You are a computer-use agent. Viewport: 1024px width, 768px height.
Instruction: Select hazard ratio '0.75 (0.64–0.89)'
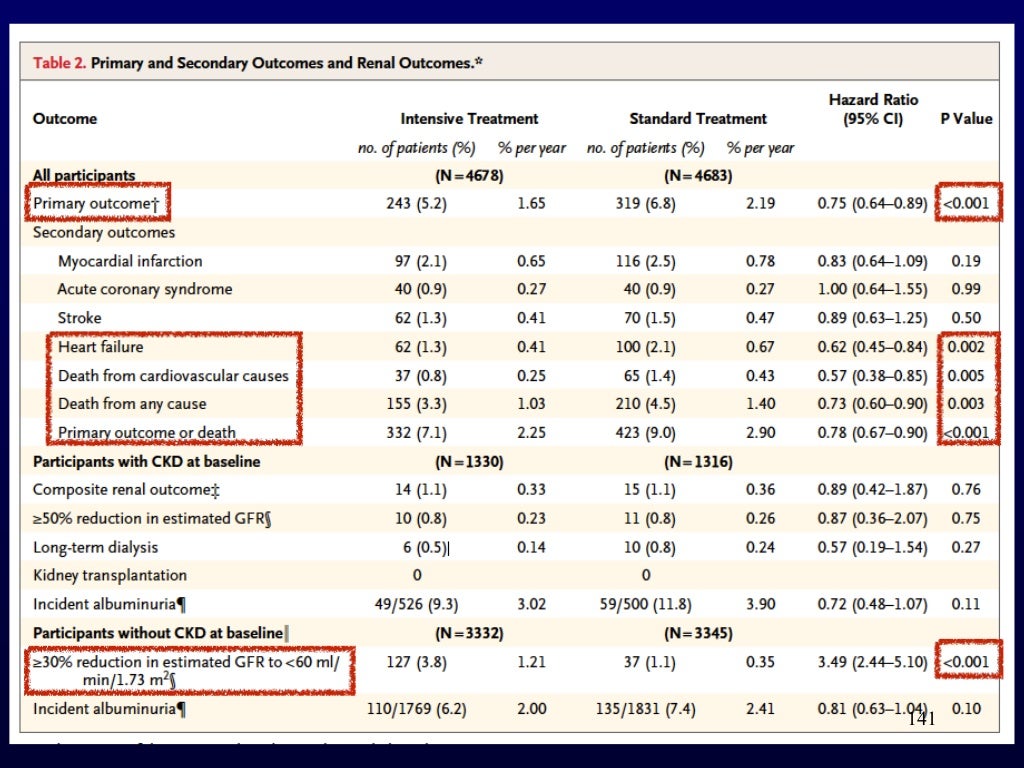coord(872,204)
